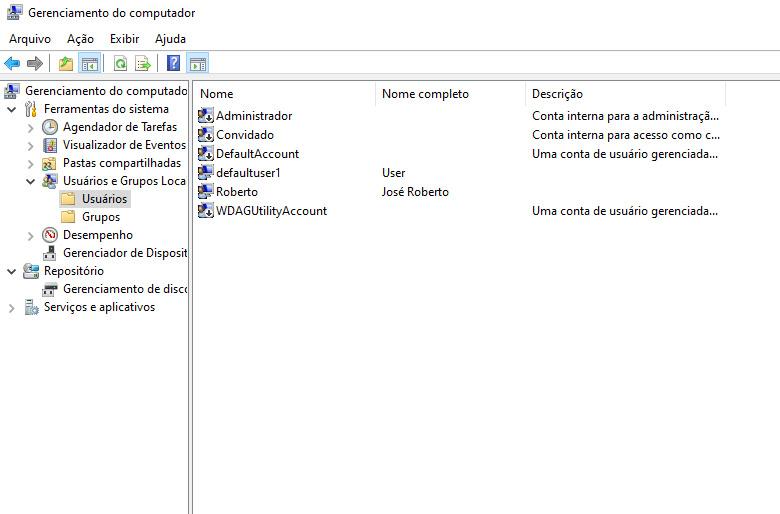Click the Export List toolbar icon
This screenshot has width=780, height=514.
pos(143,63)
